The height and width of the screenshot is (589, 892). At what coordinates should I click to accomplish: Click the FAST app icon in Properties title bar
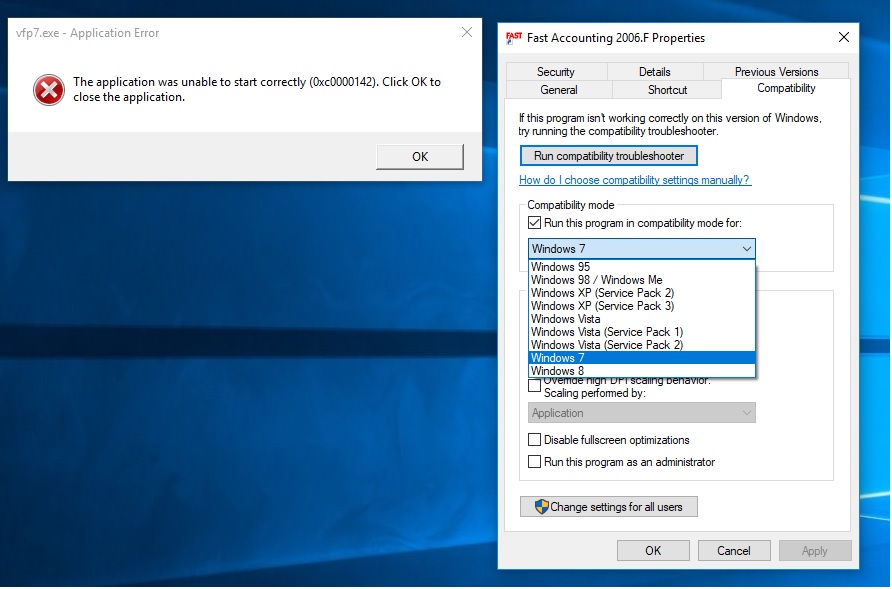click(514, 38)
